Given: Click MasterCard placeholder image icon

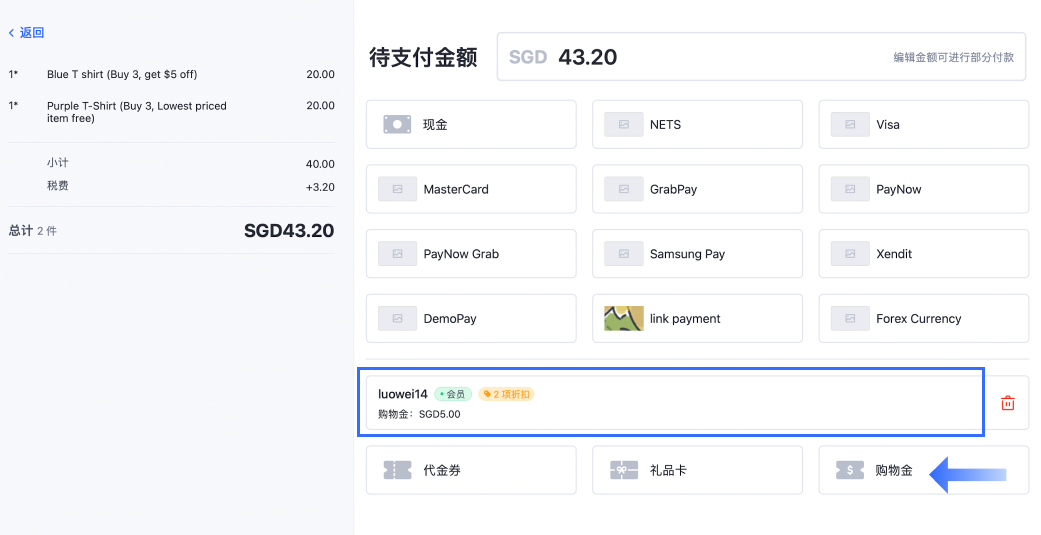Looking at the screenshot, I should [397, 189].
